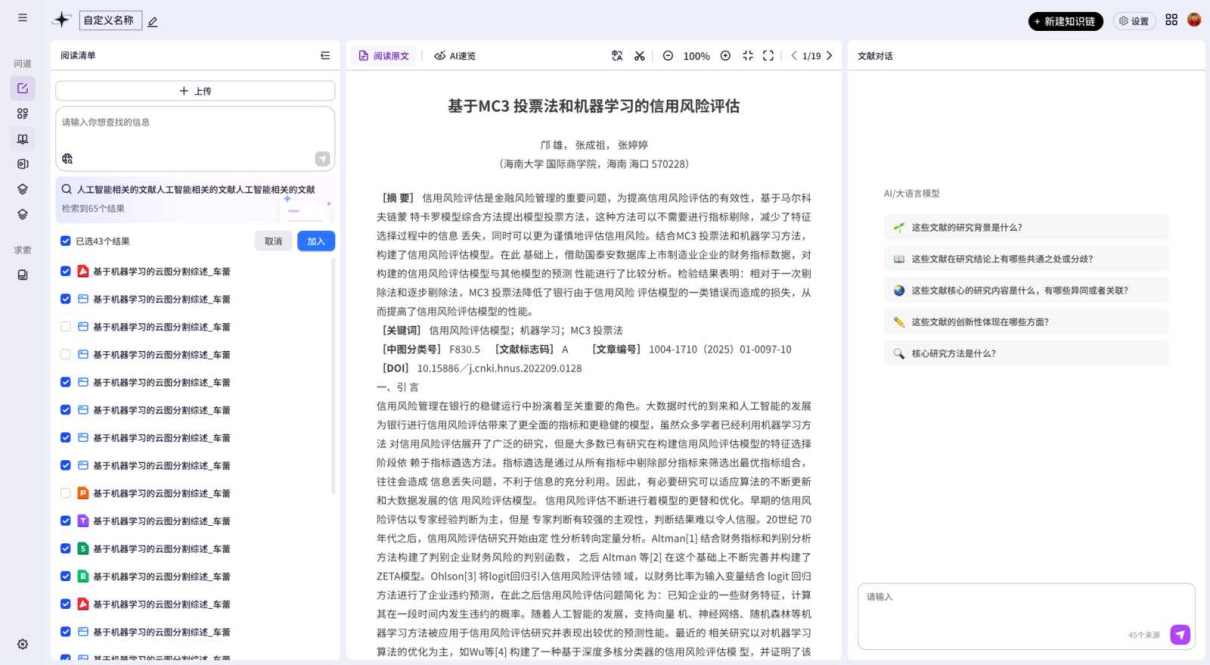
Task: Check the box for orange P document
Action: [66, 493]
